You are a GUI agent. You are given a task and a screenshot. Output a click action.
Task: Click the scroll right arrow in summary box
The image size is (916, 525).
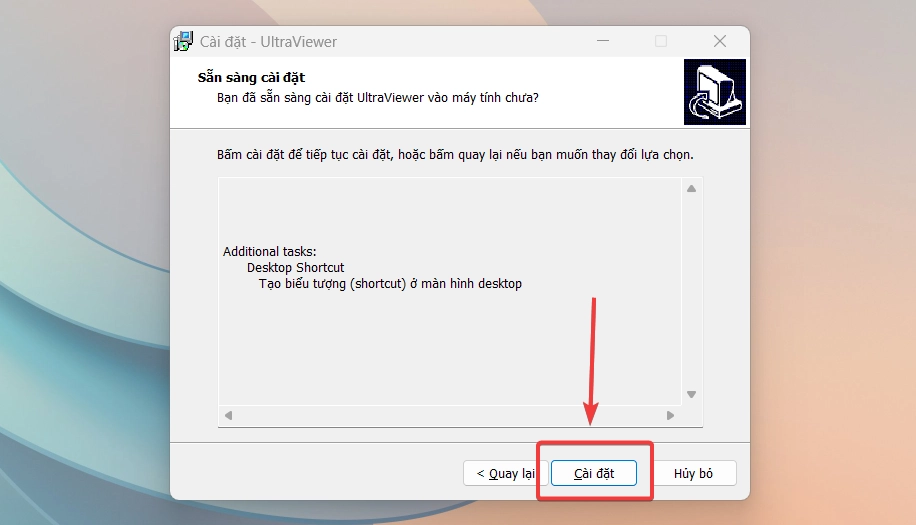pos(671,415)
